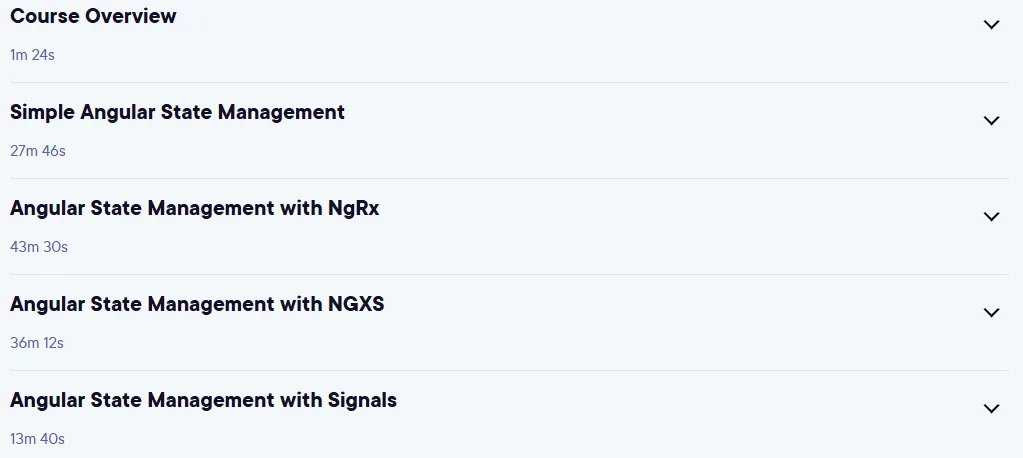Select the 13m 40s duration text

click(37, 439)
